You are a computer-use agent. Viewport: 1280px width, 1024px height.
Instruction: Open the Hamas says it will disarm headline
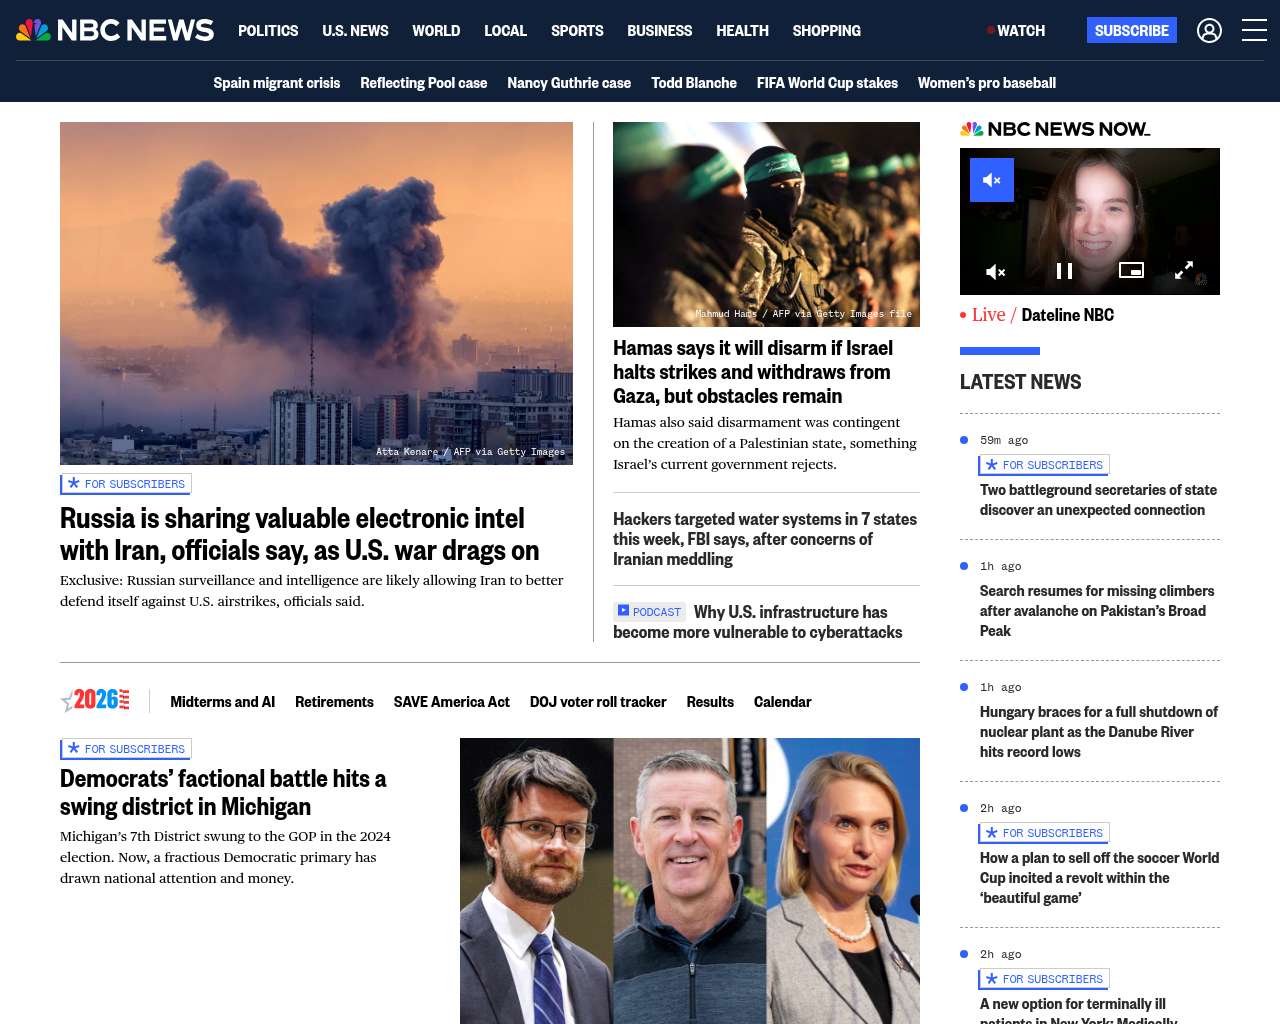[753, 372]
